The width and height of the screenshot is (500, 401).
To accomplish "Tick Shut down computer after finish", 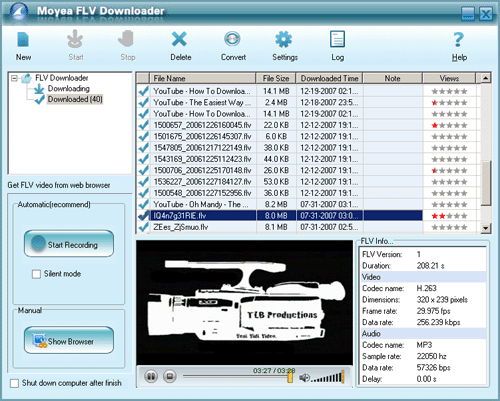I will click(x=14, y=383).
